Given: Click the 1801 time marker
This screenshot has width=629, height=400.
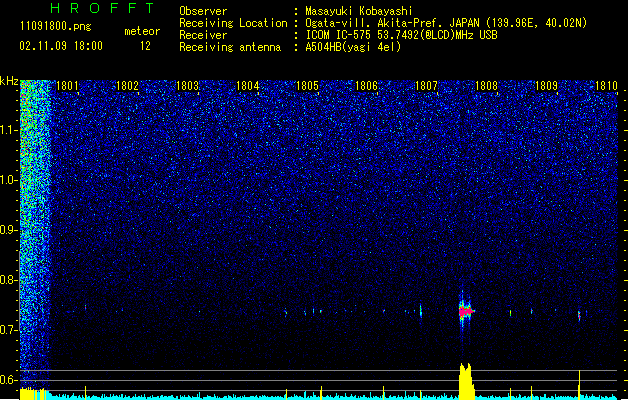Looking at the screenshot, I should [67, 86].
